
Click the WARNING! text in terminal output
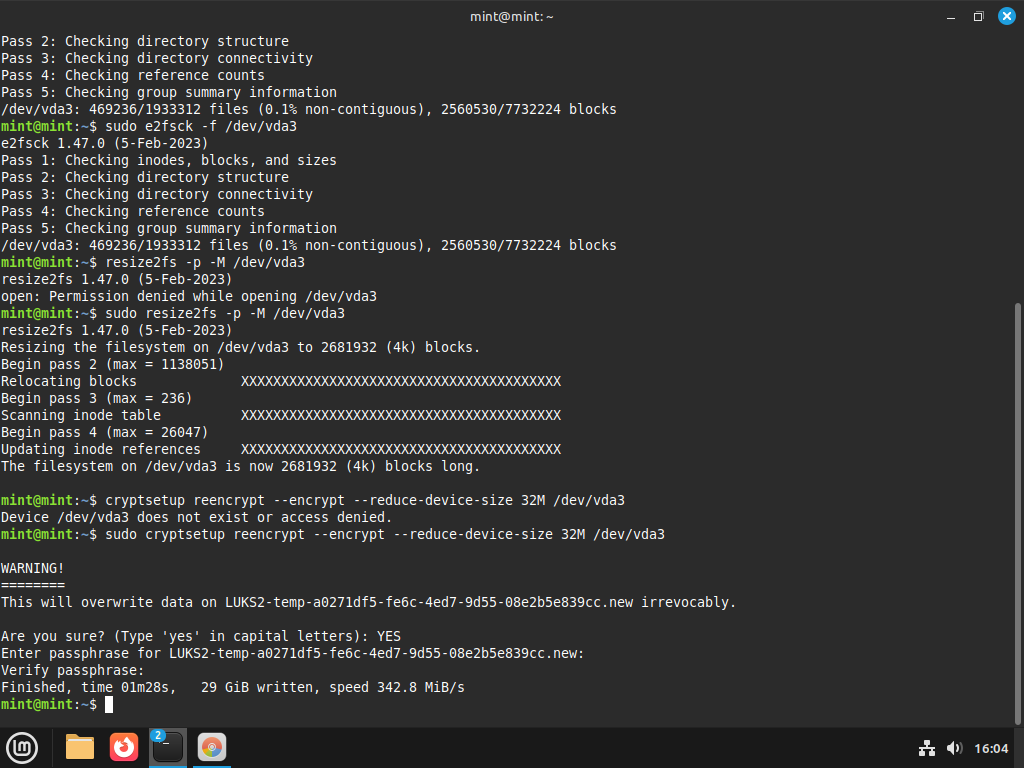coord(33,568)
